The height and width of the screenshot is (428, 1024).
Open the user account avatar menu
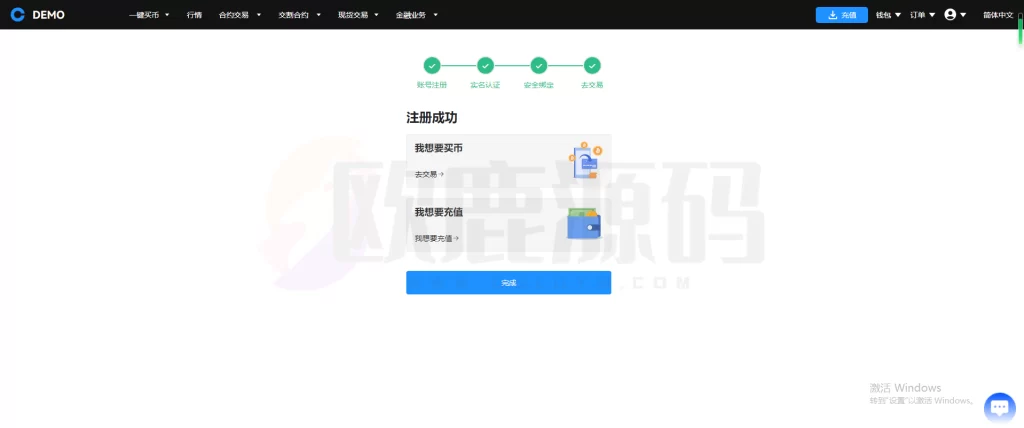[x=955, y=14]
